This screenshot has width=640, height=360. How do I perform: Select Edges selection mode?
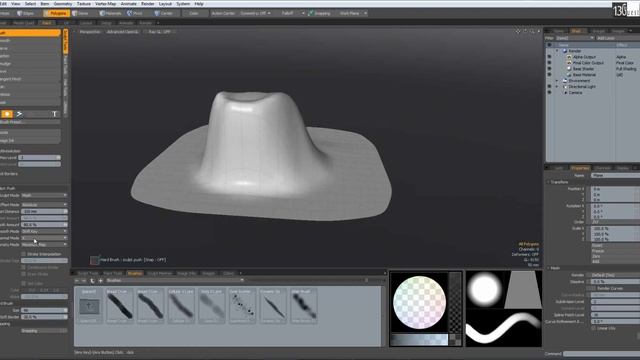coord(25,13)
